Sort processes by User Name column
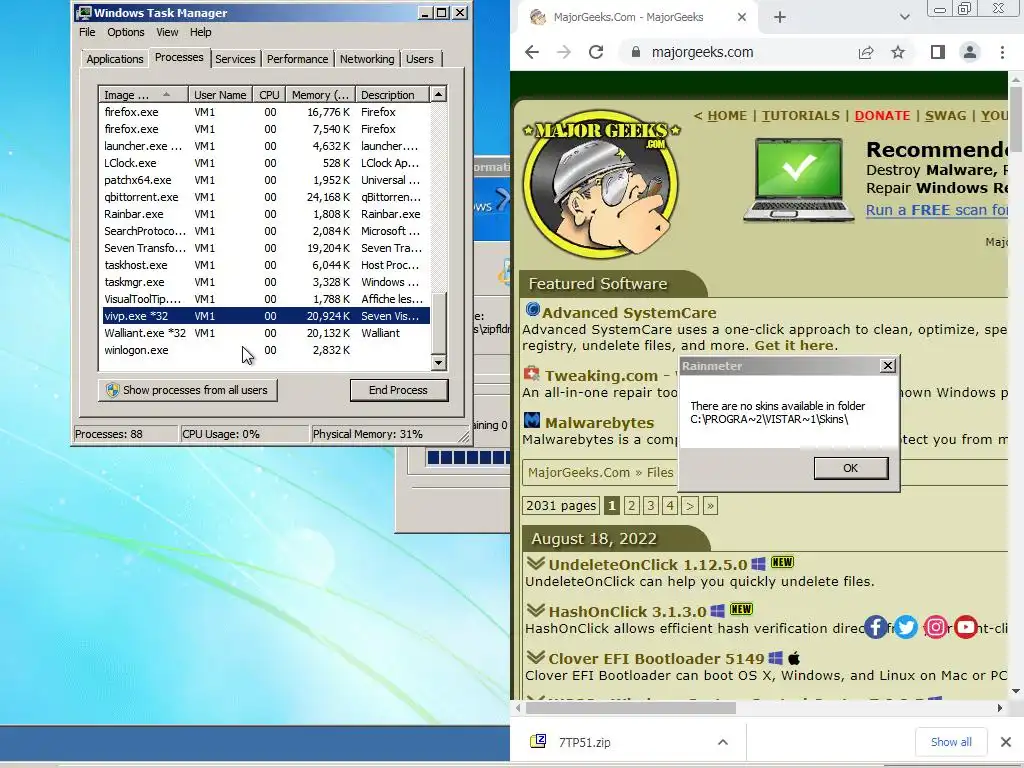 coord(220,95)
